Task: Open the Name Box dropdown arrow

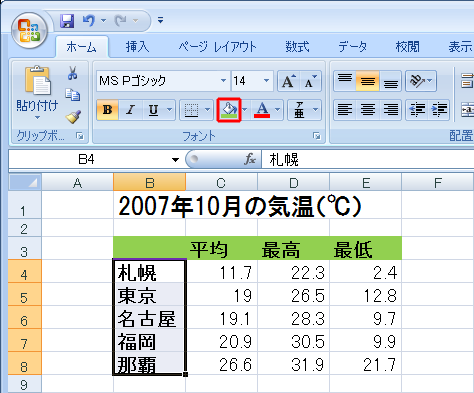Action: (175, 160)
